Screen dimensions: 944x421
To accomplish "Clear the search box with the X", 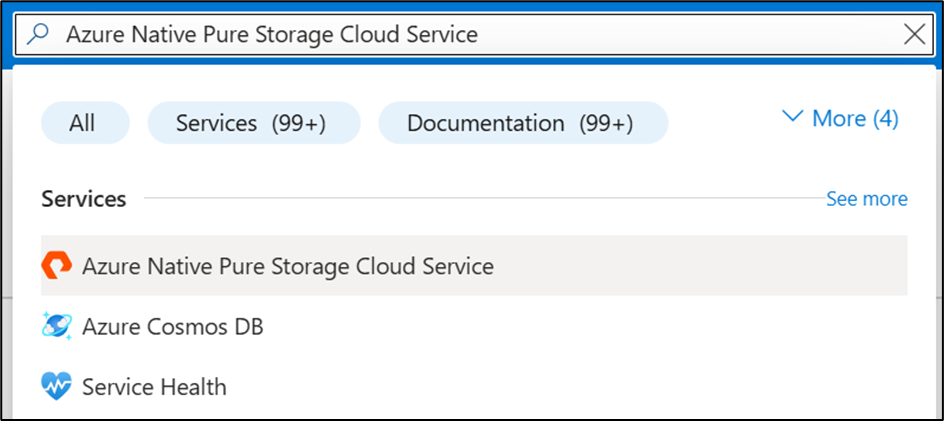I will [914, 35].
